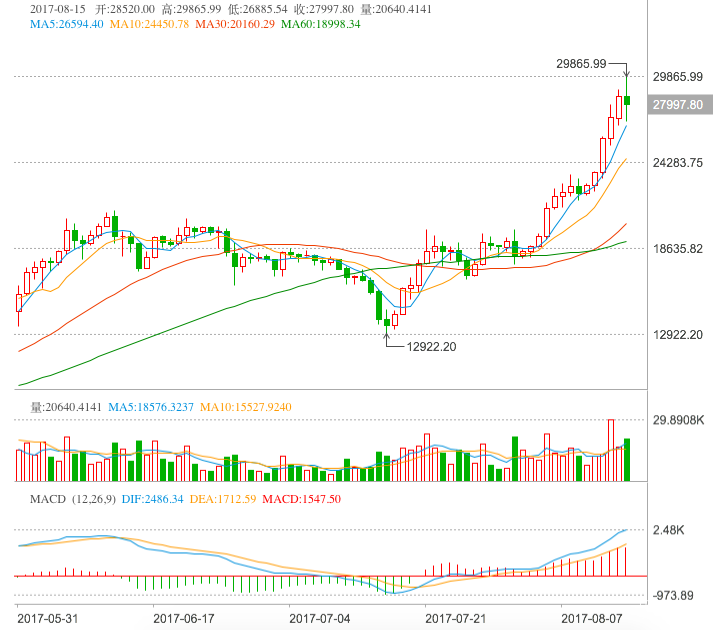Click the 24283.75 price axis label

[678, 162]
